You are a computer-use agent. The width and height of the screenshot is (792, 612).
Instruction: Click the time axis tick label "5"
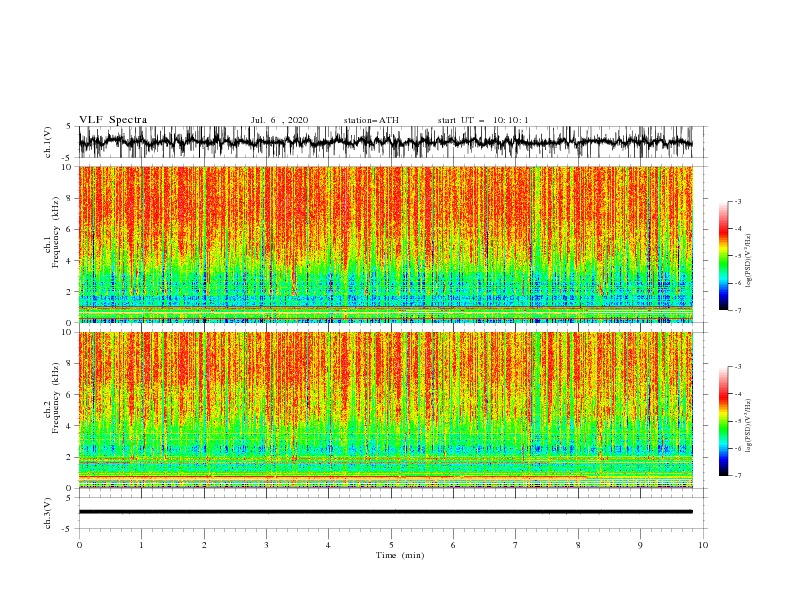coord(391,545)
